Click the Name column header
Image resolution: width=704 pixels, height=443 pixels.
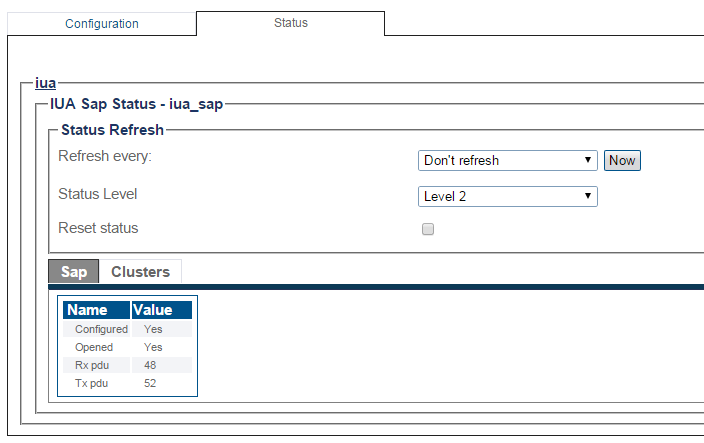pos(97,310)
